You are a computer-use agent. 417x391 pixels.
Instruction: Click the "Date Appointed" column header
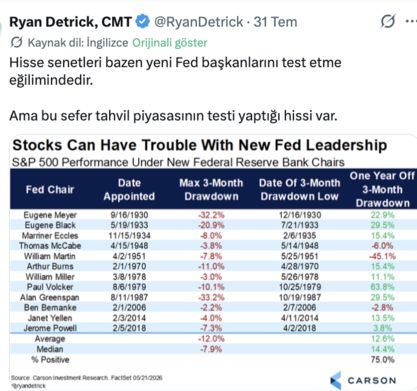[129, 189]
